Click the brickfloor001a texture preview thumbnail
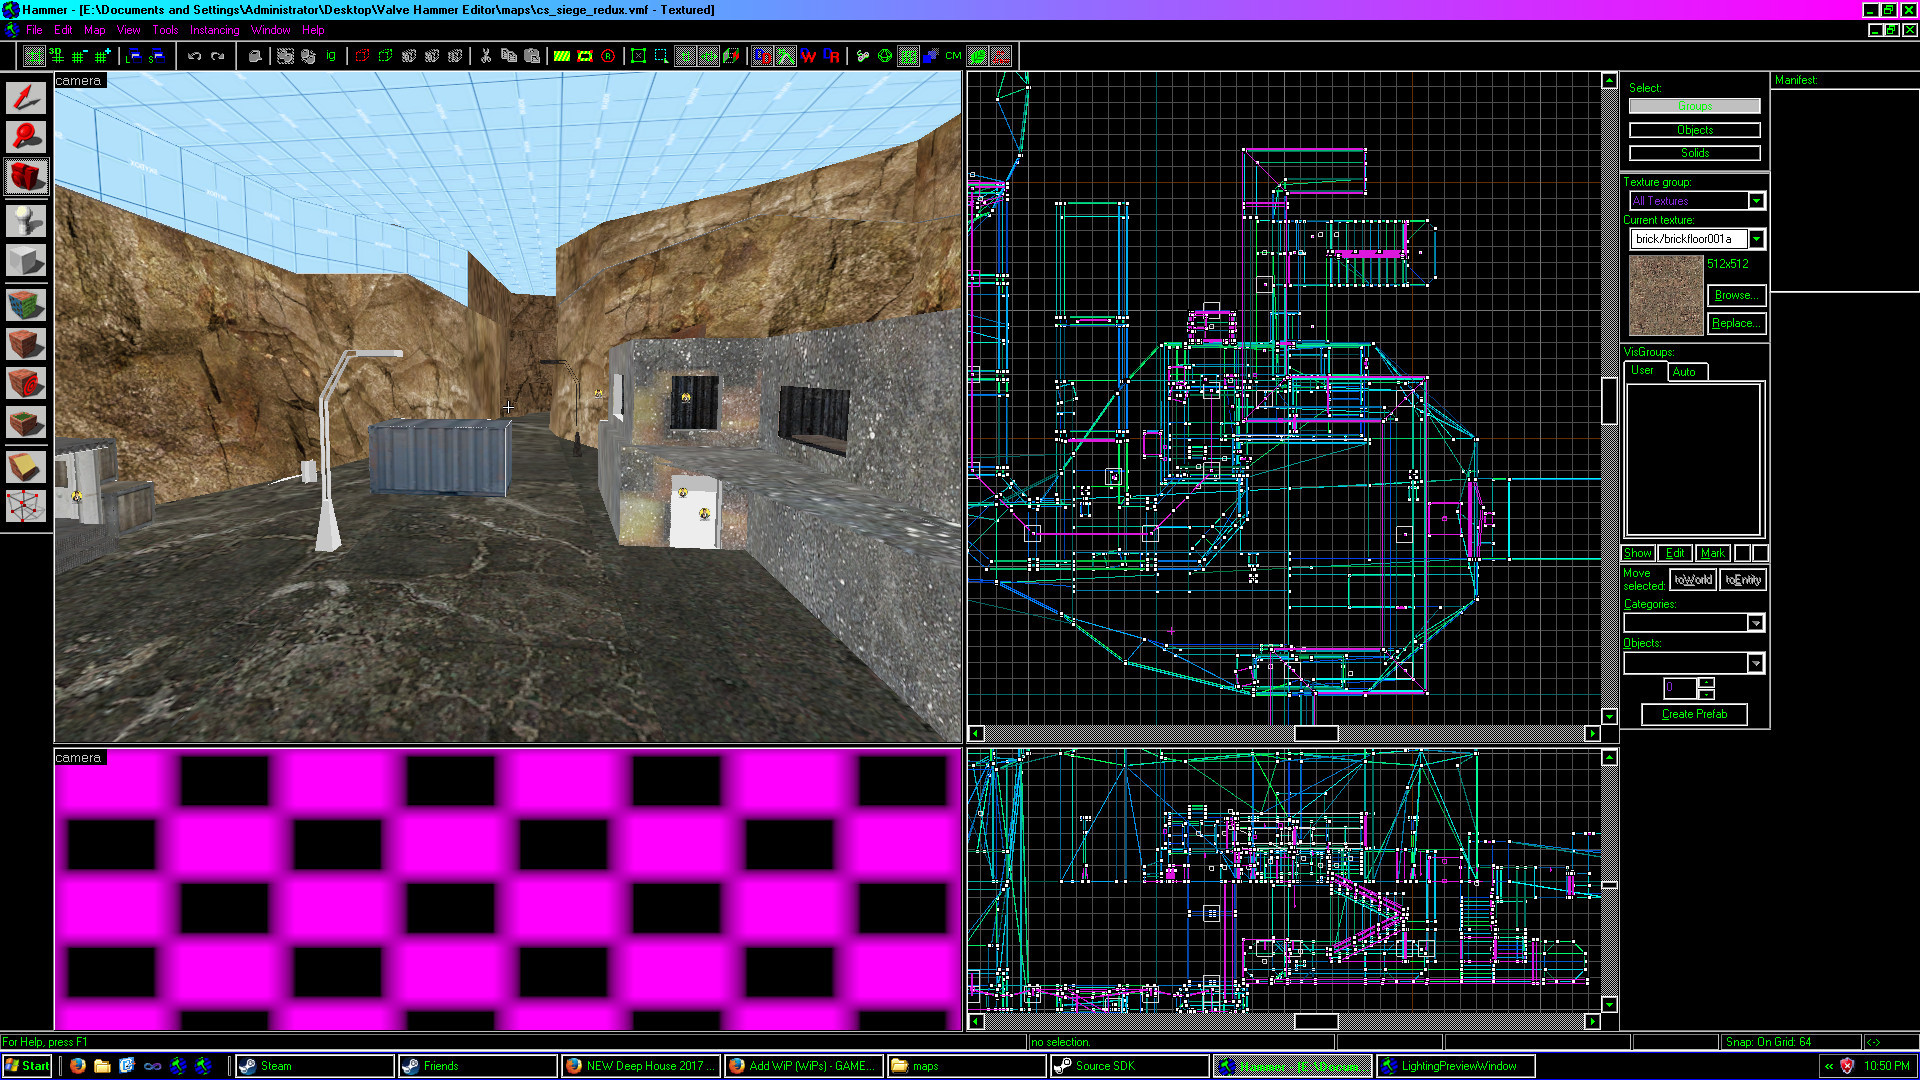Screen dimensions: 1920x1080 1665,295
